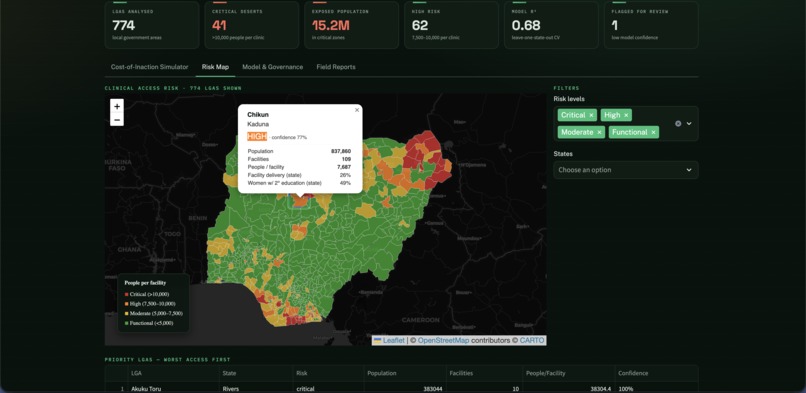The width and height of the screenshot is (806, 393).
Task: Zoom in on the map
Action: (117, 106)
